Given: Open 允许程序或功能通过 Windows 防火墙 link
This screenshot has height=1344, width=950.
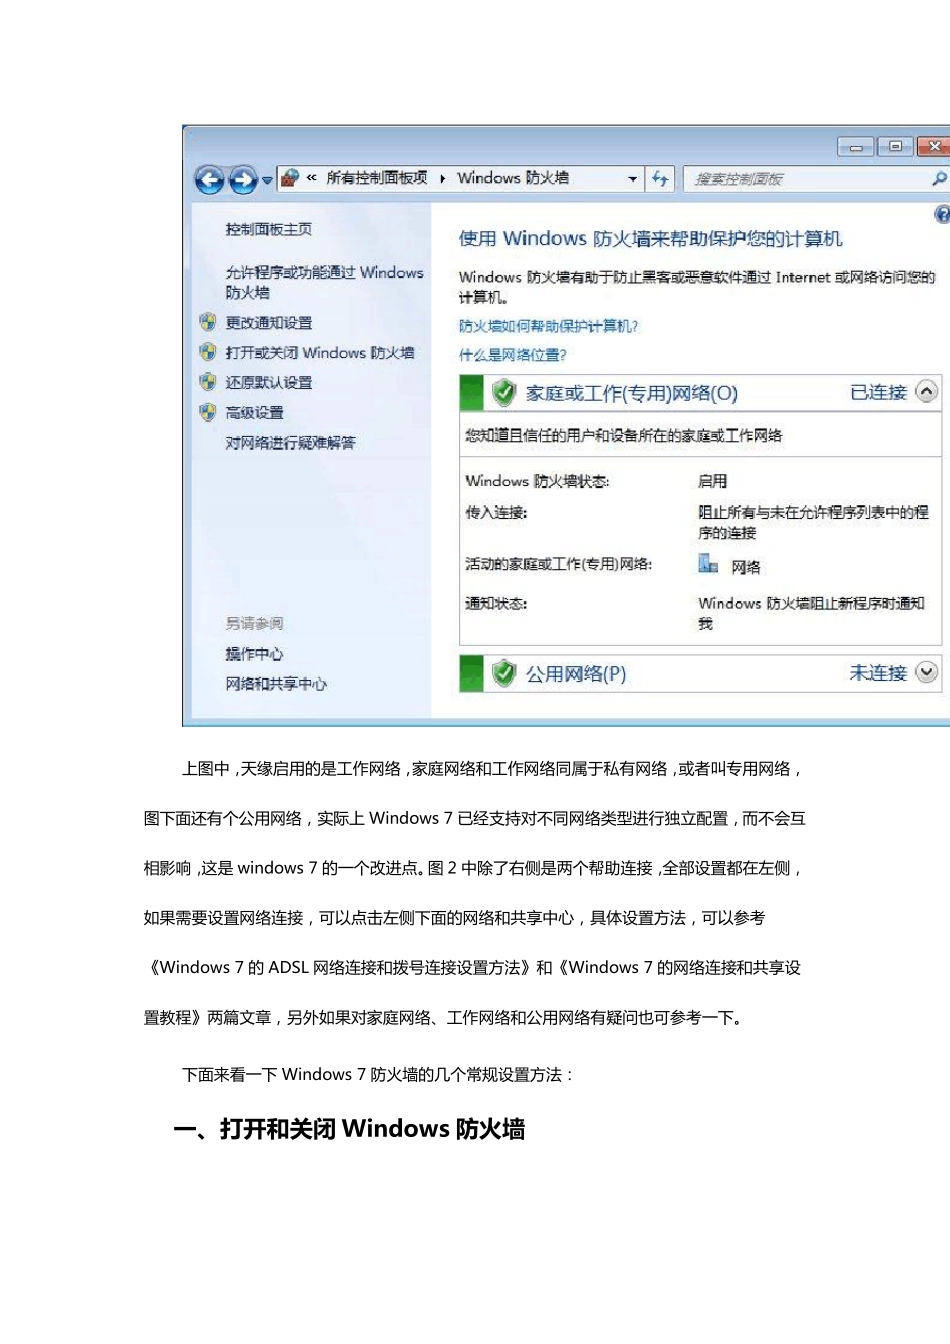Looking at the screenshot, I should [x=324, y=282].
